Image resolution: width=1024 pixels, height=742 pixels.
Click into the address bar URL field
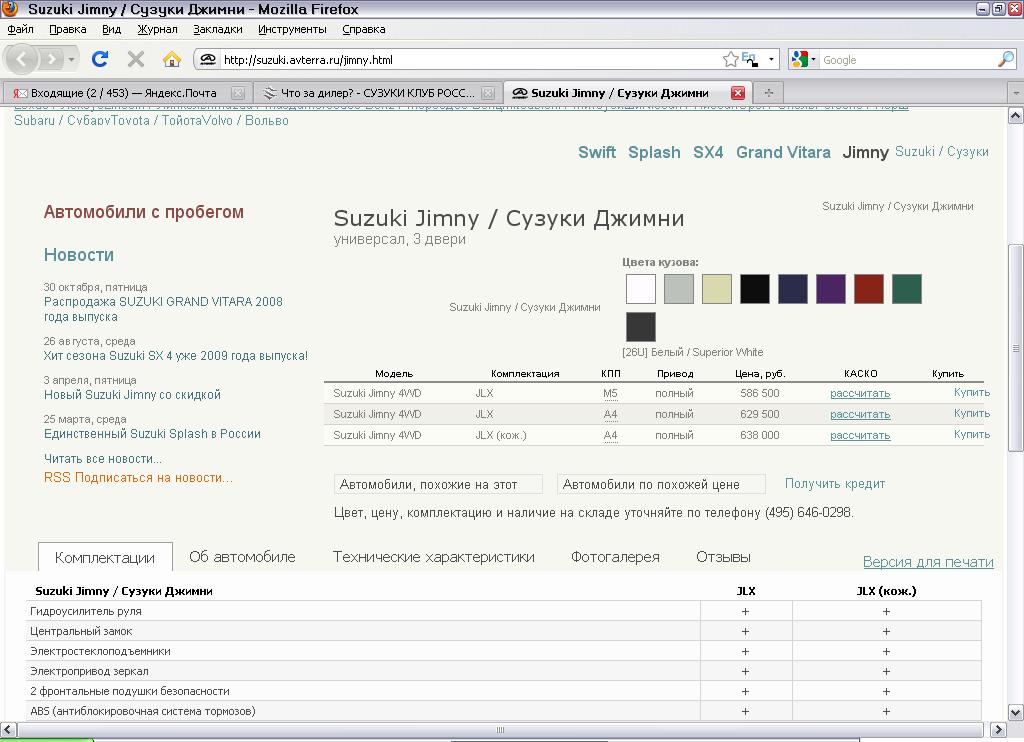(470, 59)
